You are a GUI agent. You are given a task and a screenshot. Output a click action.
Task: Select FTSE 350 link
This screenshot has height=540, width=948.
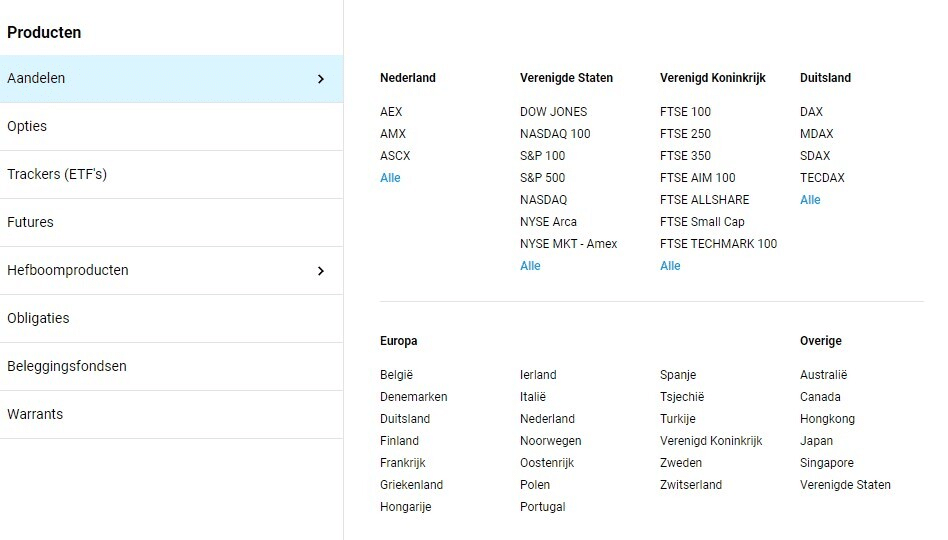[x=685, y=156]
